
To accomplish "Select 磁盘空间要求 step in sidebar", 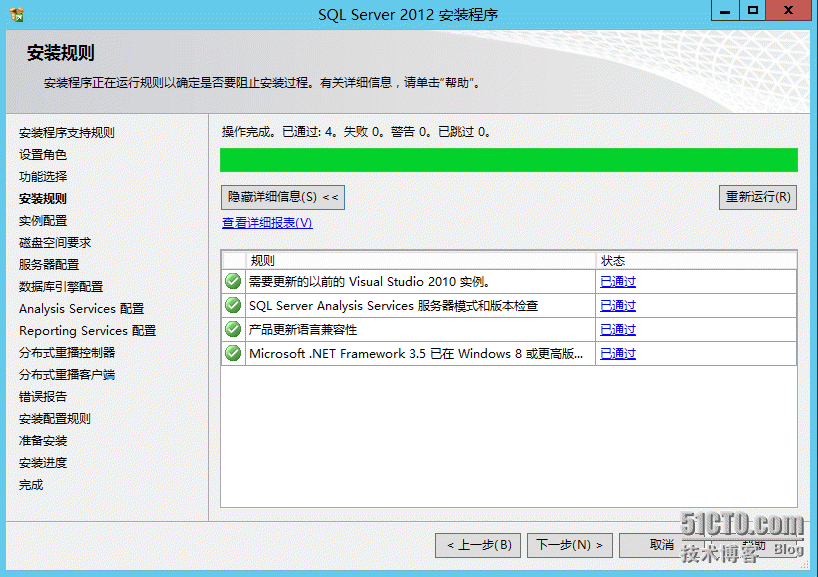I will pyautogui.click(x=55, y=243).
